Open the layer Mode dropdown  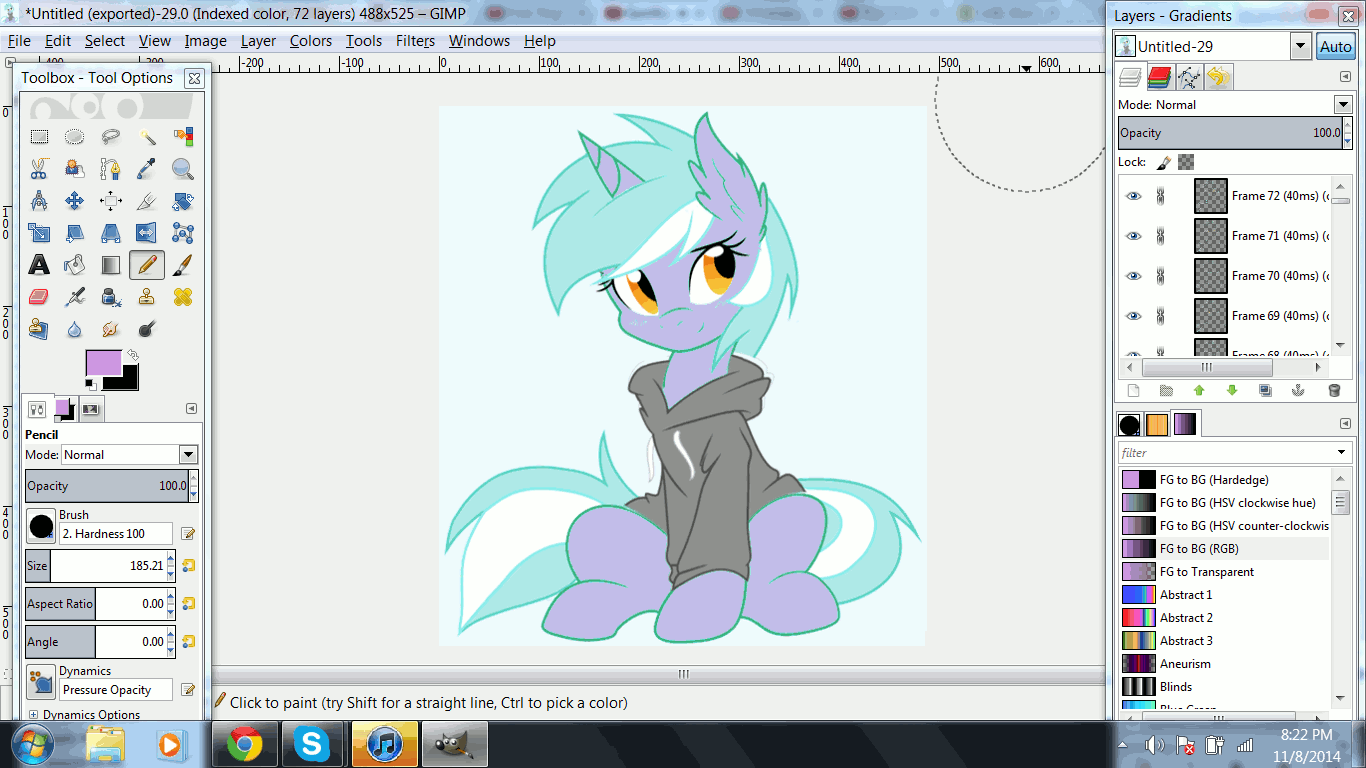[1342, 105]
